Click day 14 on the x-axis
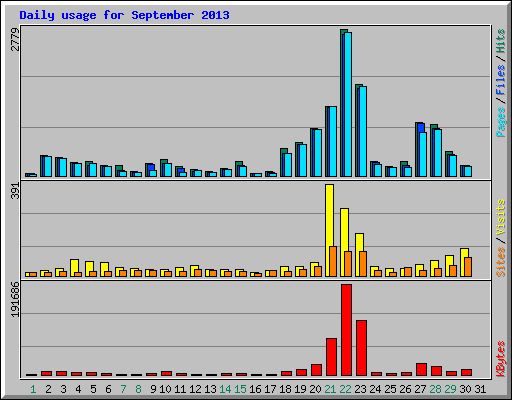Viewport: 512px width, 400px height. click(x=225, y=389)
